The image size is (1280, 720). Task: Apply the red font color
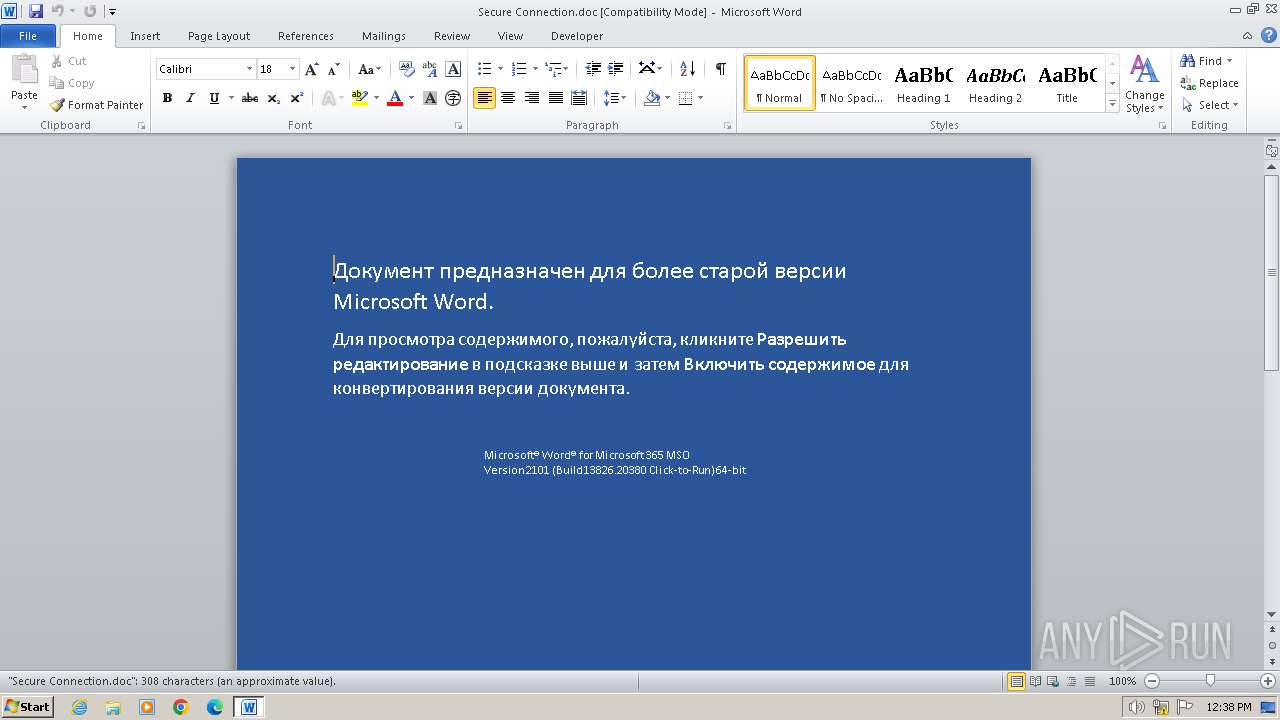pyautogui.click(x=395, y=98)
